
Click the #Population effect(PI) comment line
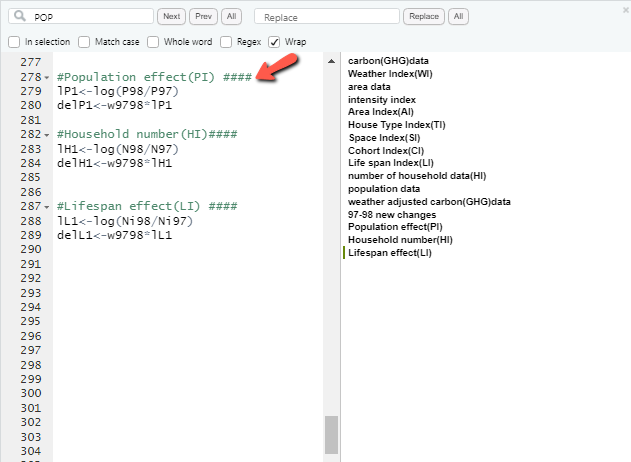click(154, 77)
